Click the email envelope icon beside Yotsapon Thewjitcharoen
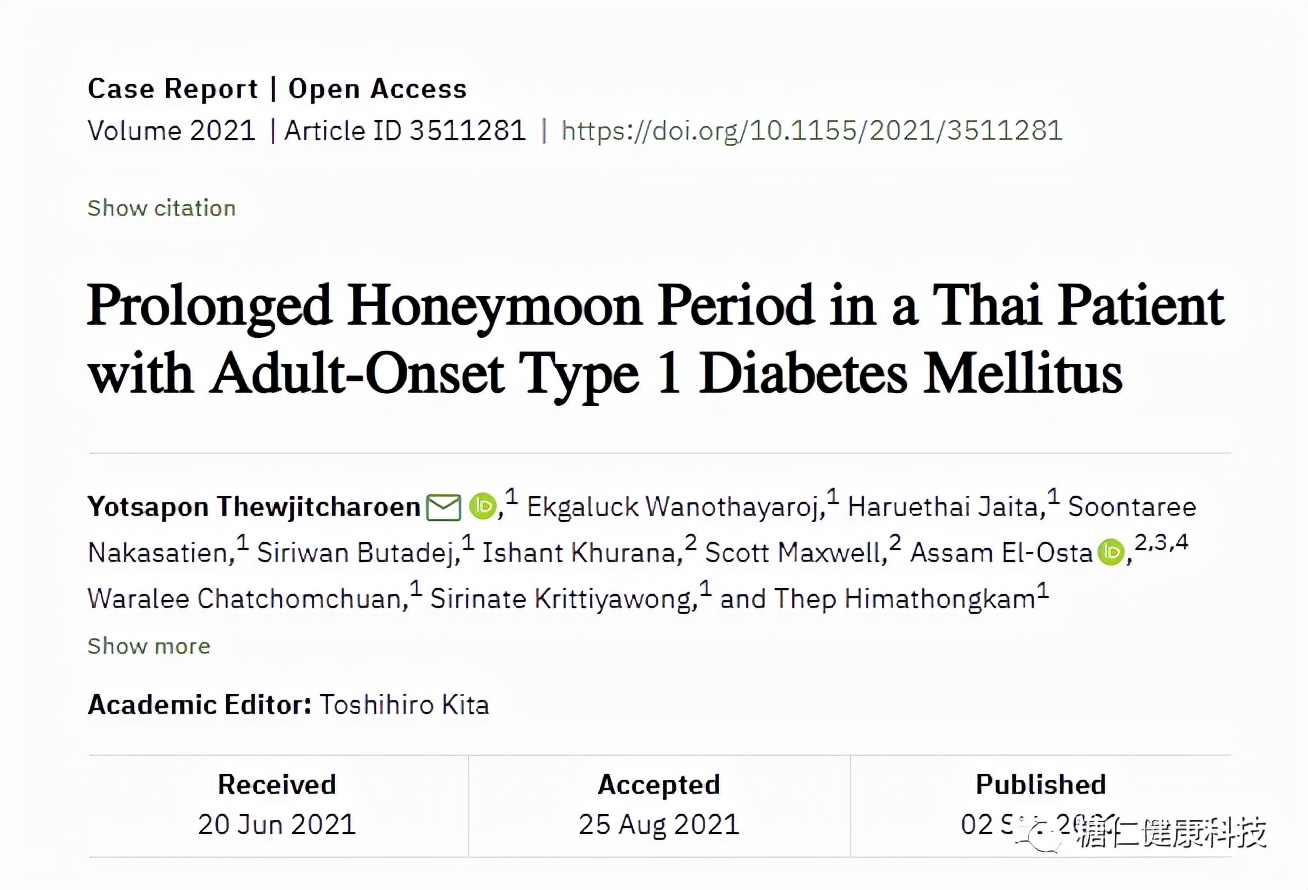Image resolution: width=1308 pixels, height=890 pixels. pos(443,507)
